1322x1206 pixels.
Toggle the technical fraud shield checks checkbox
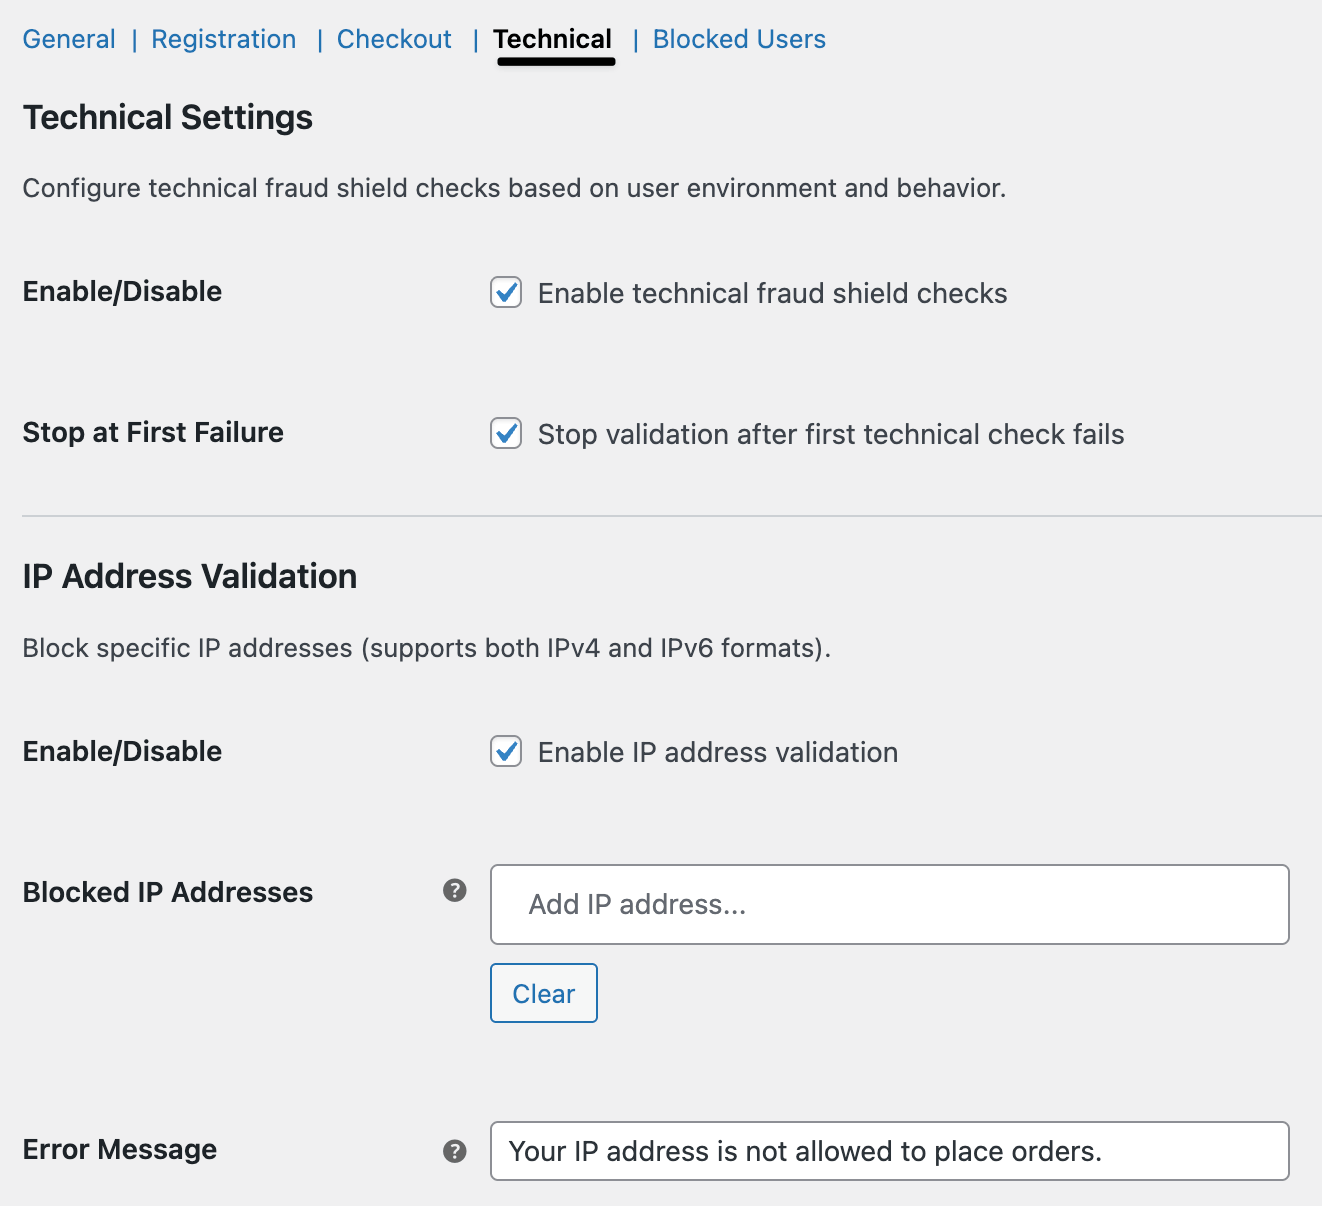[506, 293]
